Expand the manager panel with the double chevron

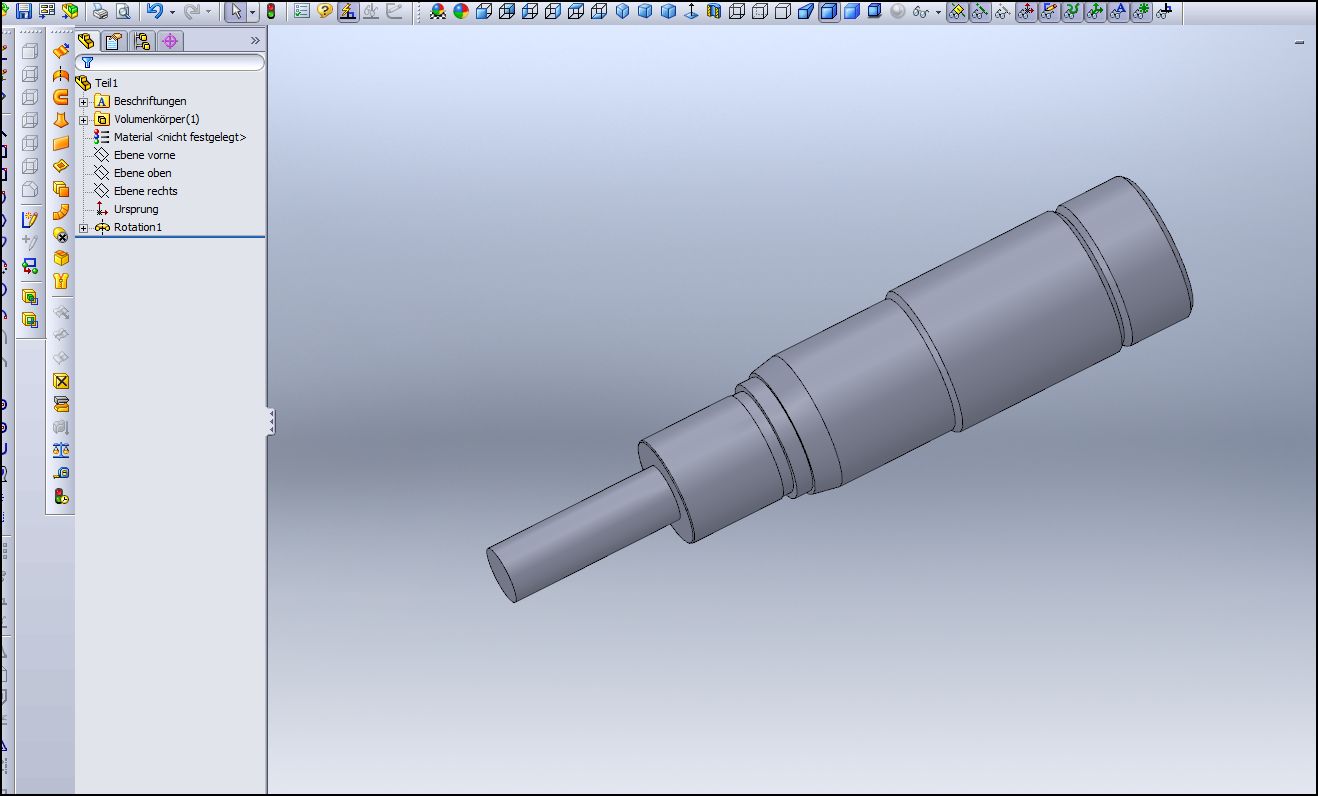255,40
